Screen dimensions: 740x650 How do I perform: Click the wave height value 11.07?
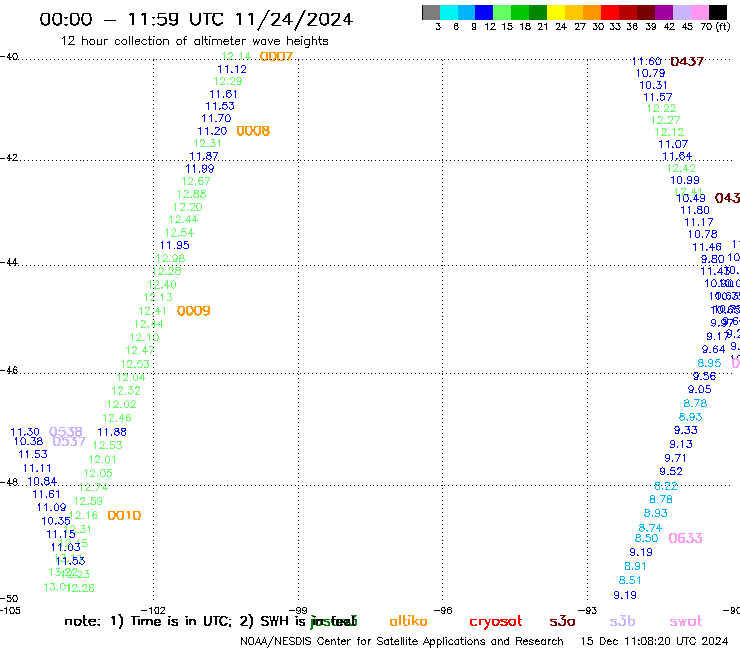tap(673, 144)
